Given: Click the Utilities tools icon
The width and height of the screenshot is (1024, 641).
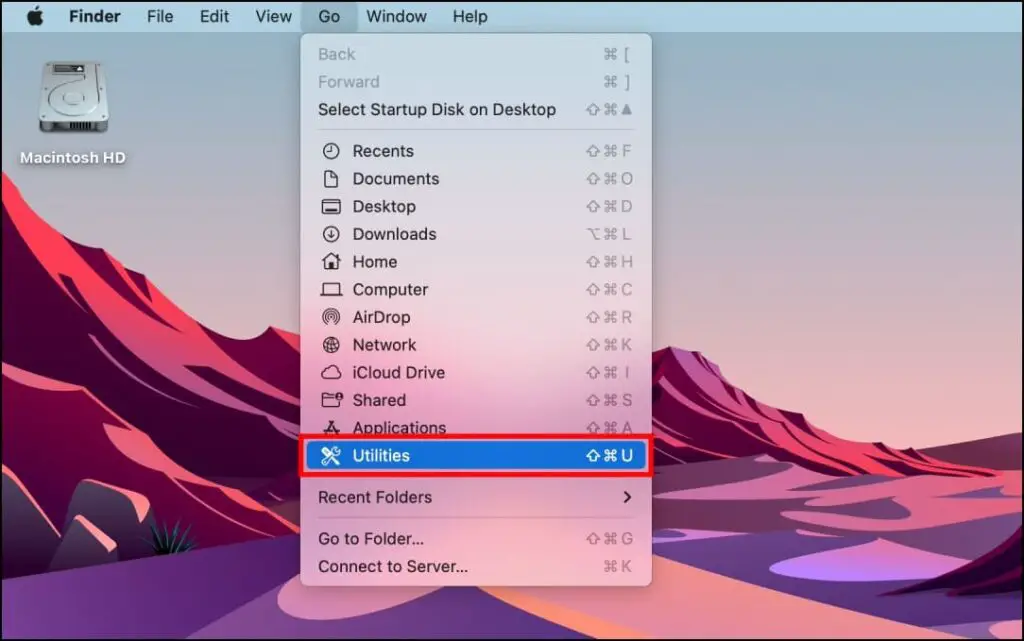Looking at the screenshot, I should tap(331, 456).
